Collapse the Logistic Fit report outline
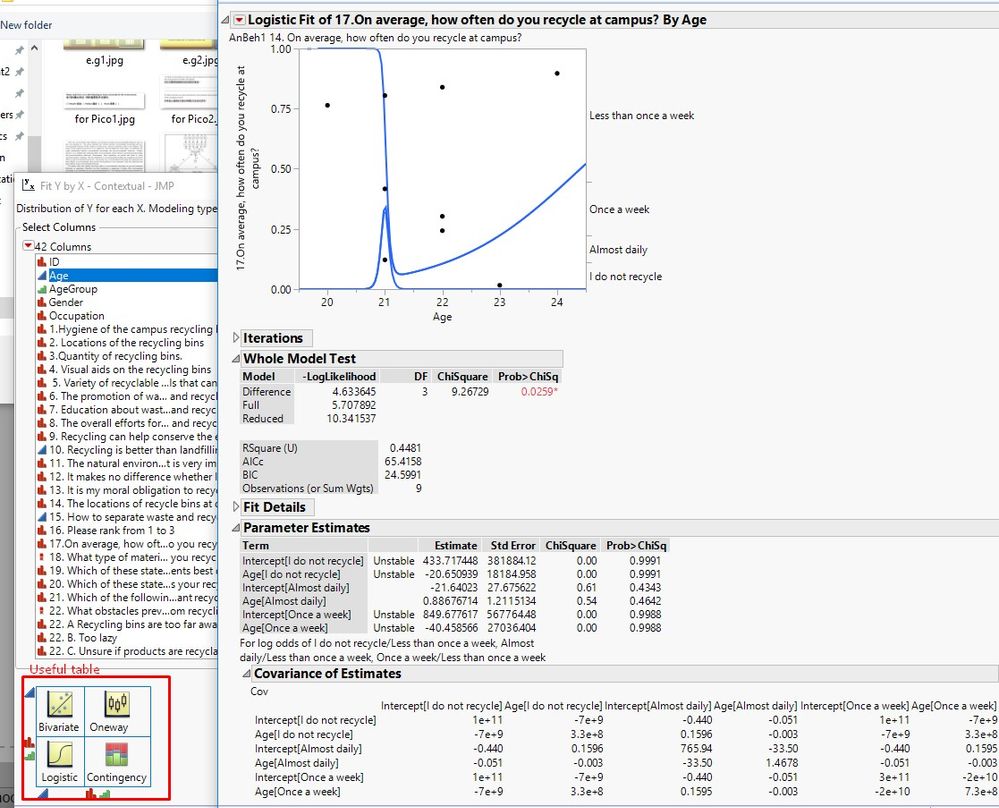 pyautogui.click(x=226, y=20)
